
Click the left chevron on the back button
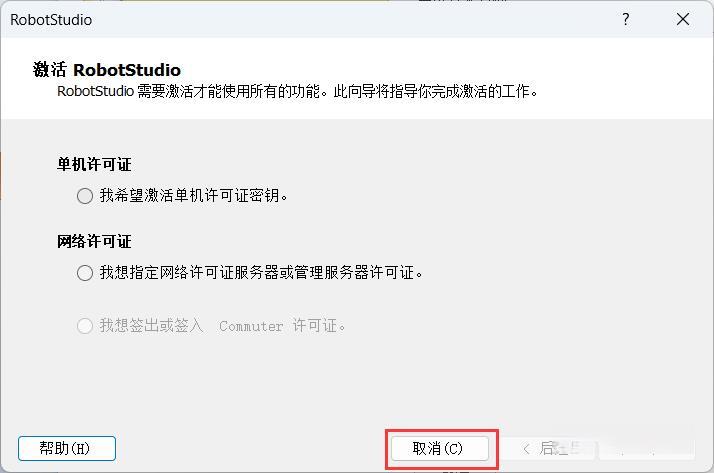click(x=526, y=449)
